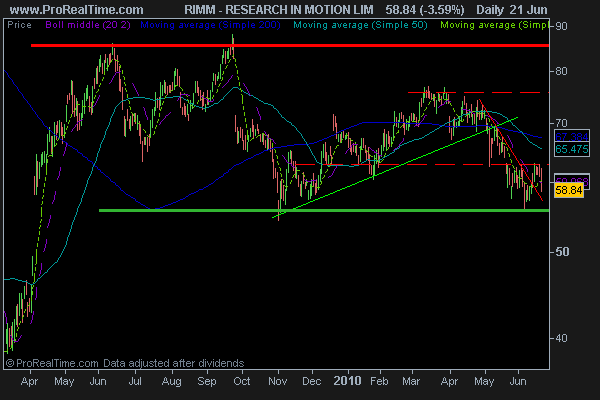Click the RIMM - RESEARCH IN MOTION LIM title
600x400 pixels.
(279, 10)
